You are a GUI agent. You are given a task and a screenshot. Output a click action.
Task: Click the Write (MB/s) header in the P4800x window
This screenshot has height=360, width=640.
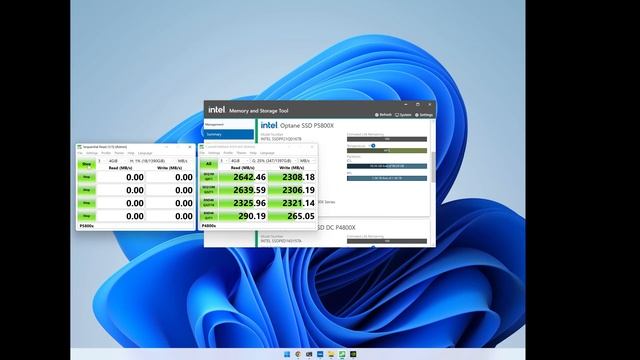[292, 168]
